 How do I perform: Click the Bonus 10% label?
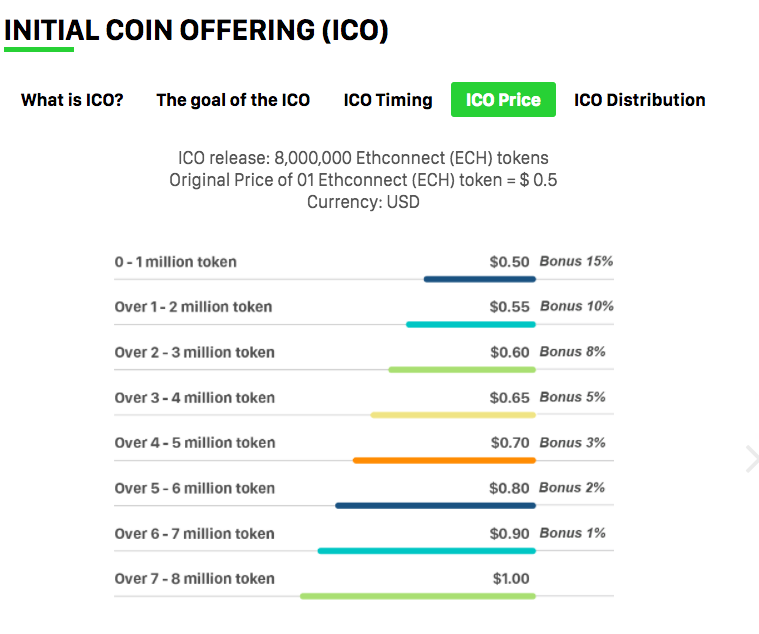(576, 307)
